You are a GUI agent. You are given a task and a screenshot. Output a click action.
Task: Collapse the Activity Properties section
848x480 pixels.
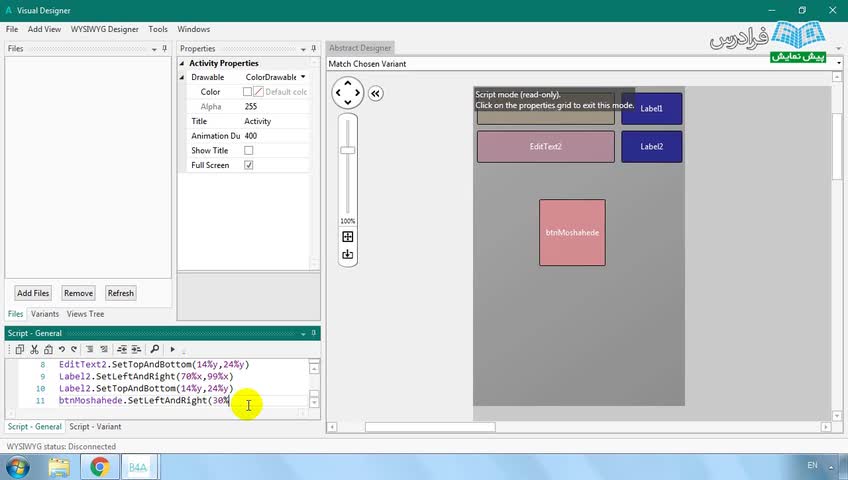182,63
